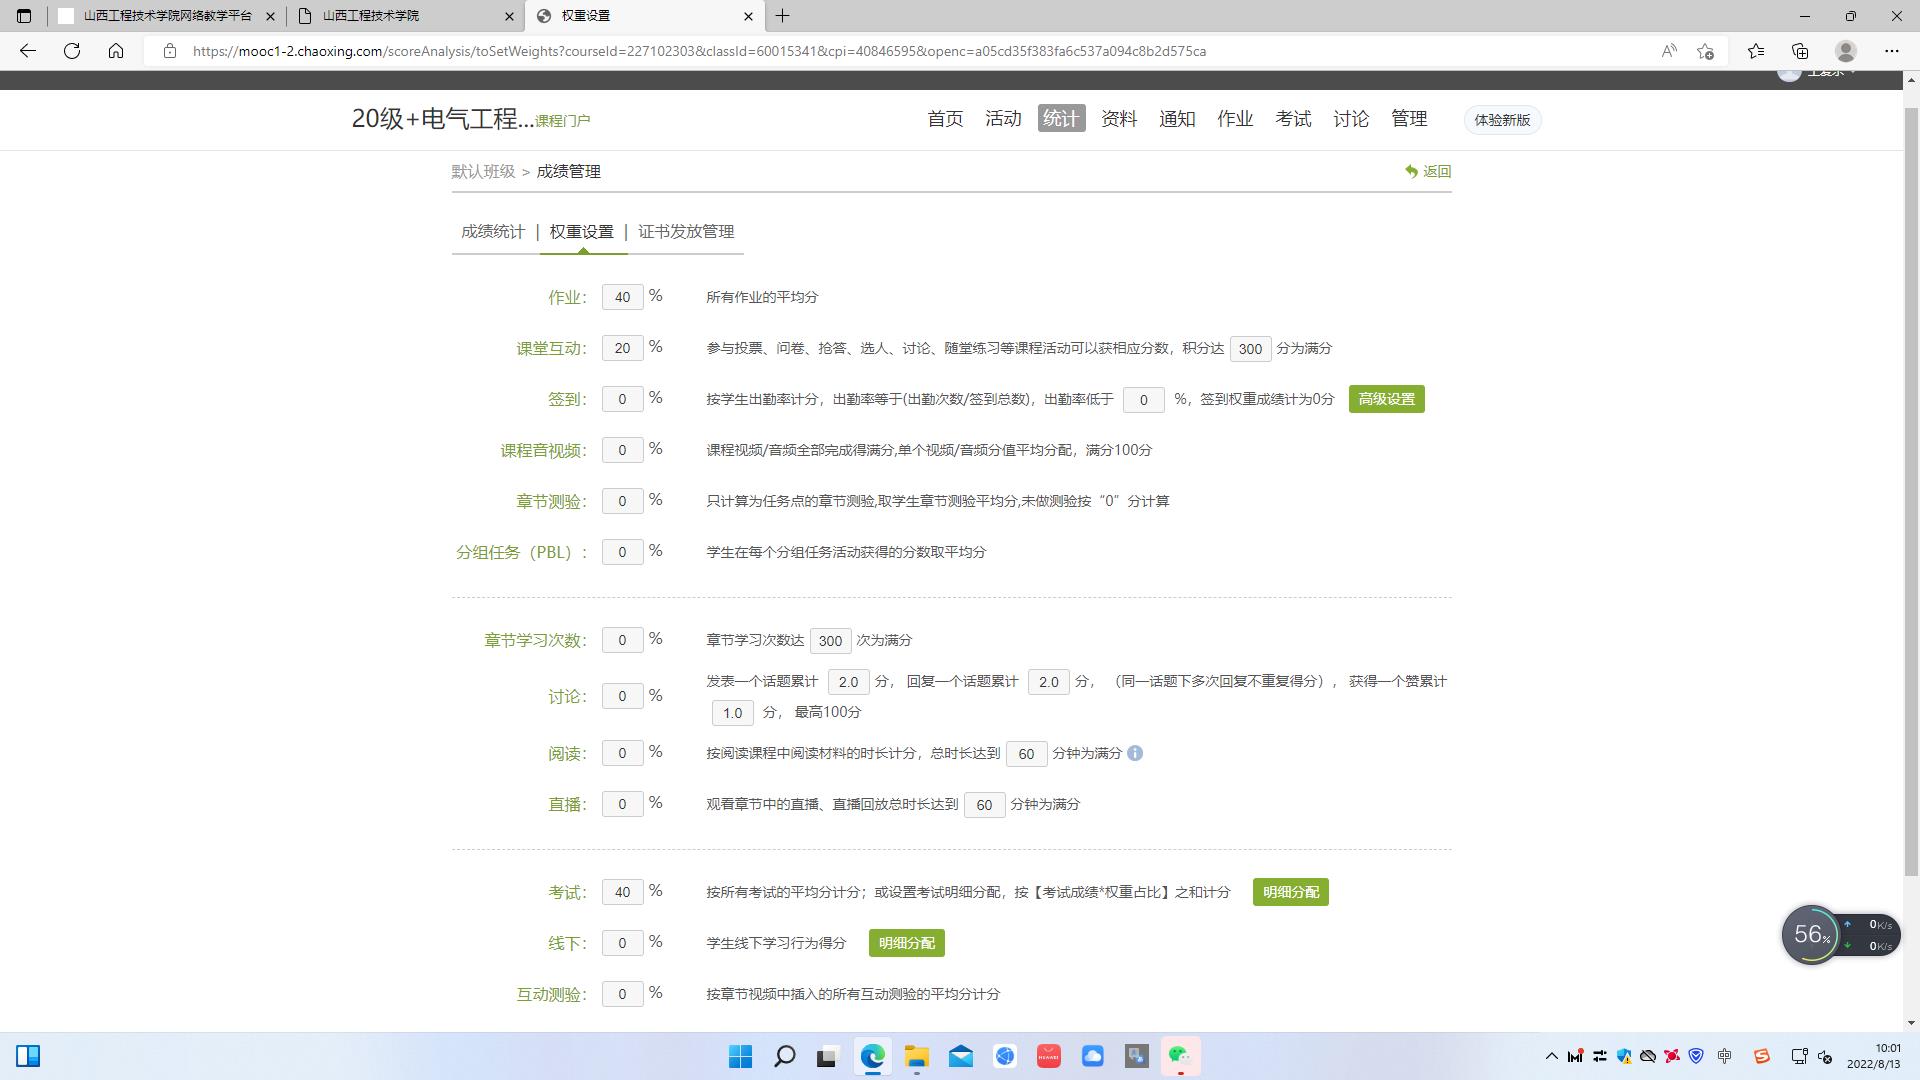Open File Explorer from taskbar
The height and width of the screenshot is (1080, 1920).
(917, 1056)
